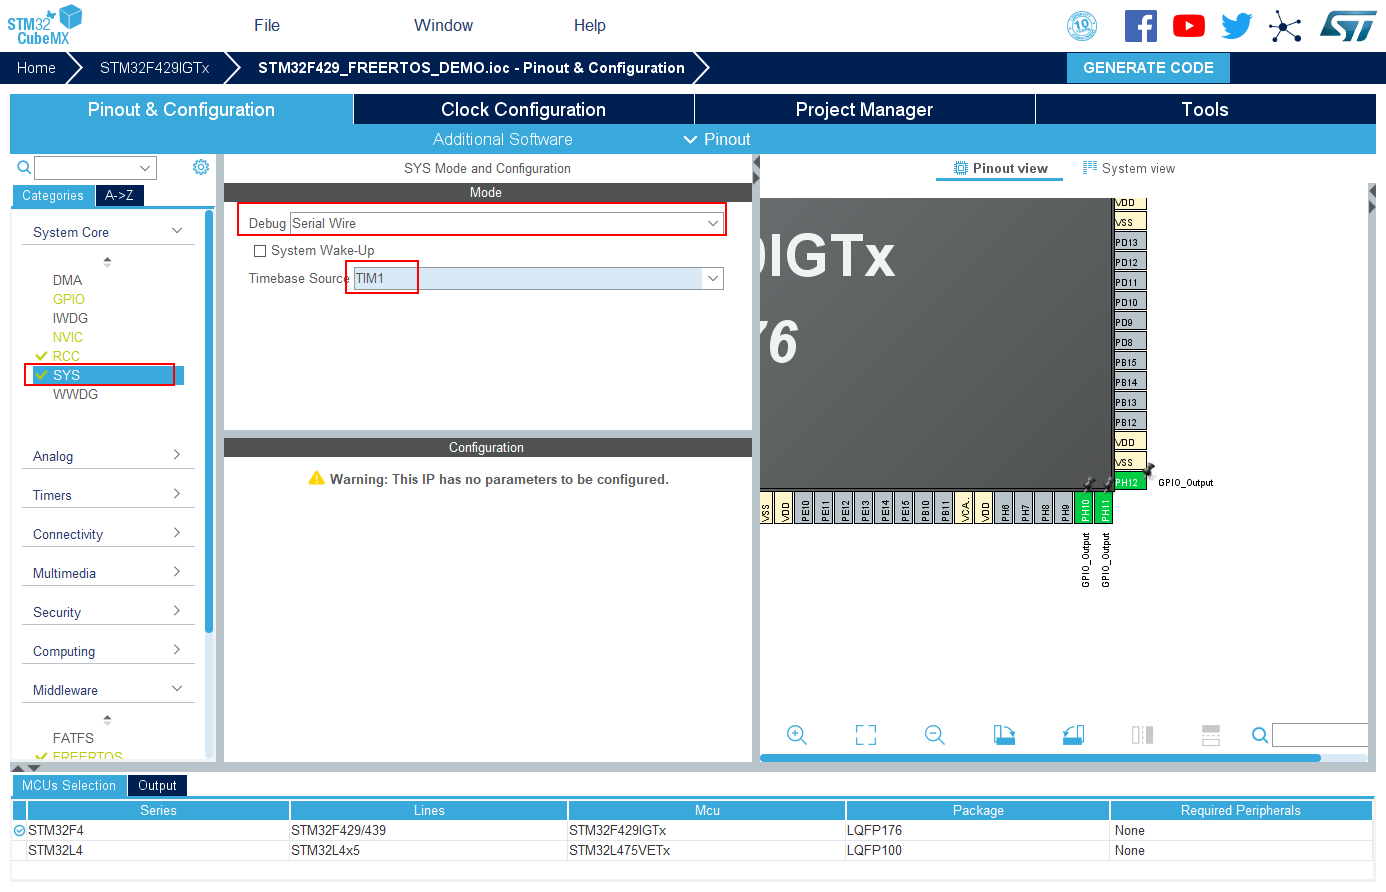This screenshot has height=892, width=1386.
Task: Click the ST logo icon
Action: point(1348,26)
